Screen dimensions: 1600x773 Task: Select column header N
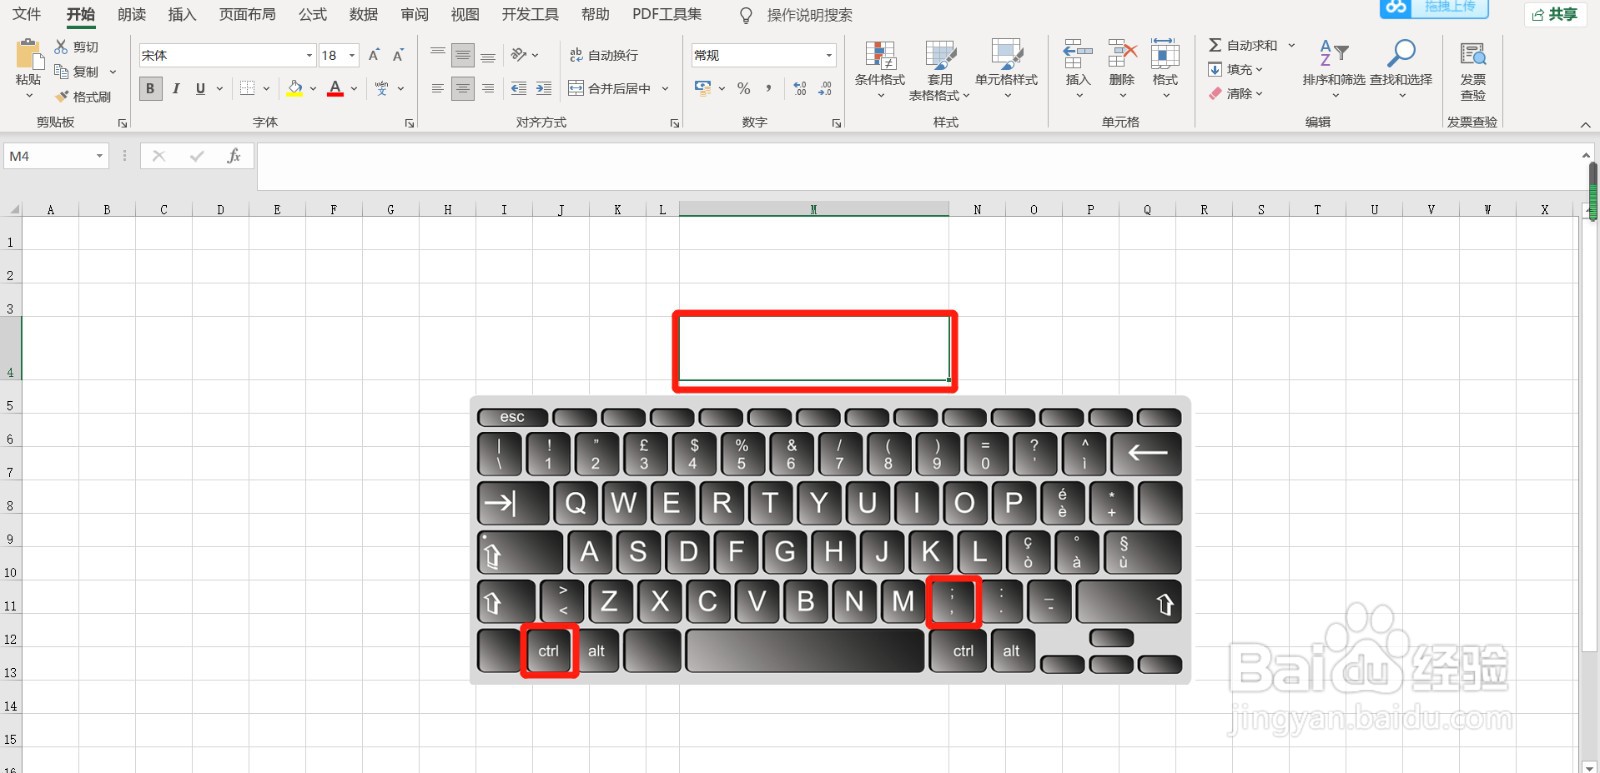pyautogui.click(x=977, y=209)
